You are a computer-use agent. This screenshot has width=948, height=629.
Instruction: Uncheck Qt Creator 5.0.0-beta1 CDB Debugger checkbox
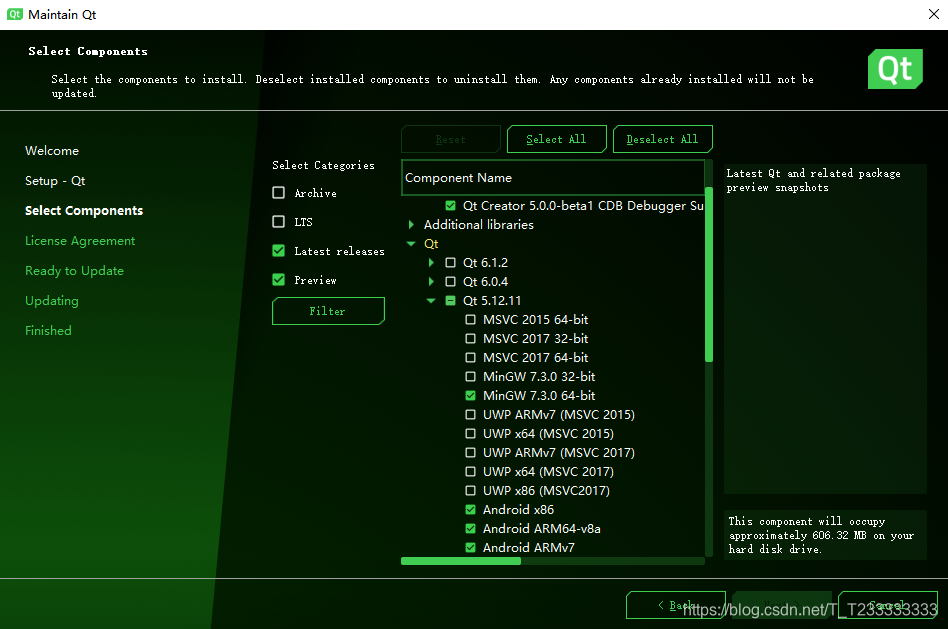point(450,206)
